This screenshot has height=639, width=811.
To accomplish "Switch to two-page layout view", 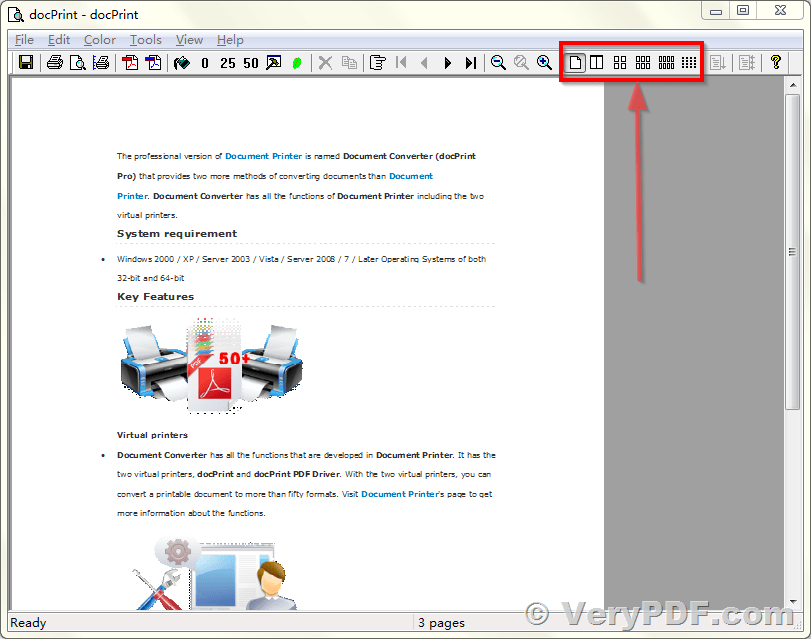I will 597,62.
